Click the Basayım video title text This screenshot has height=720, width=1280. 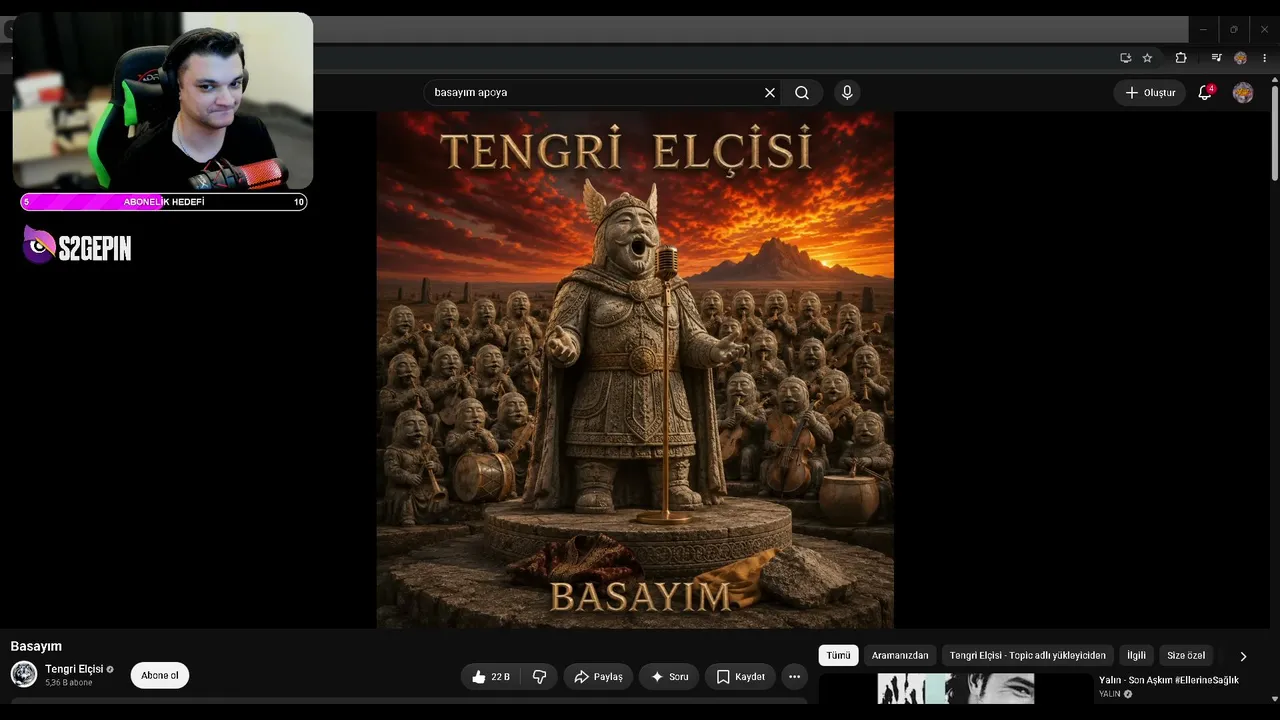[x=36, y=646]
